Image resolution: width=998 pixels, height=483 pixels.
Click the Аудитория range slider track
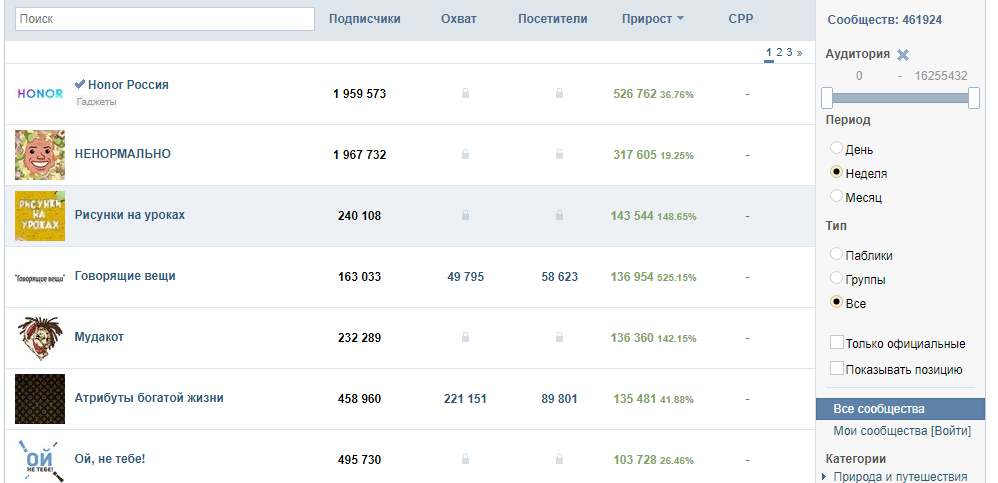pyautogui.click(x=900, y=98)
